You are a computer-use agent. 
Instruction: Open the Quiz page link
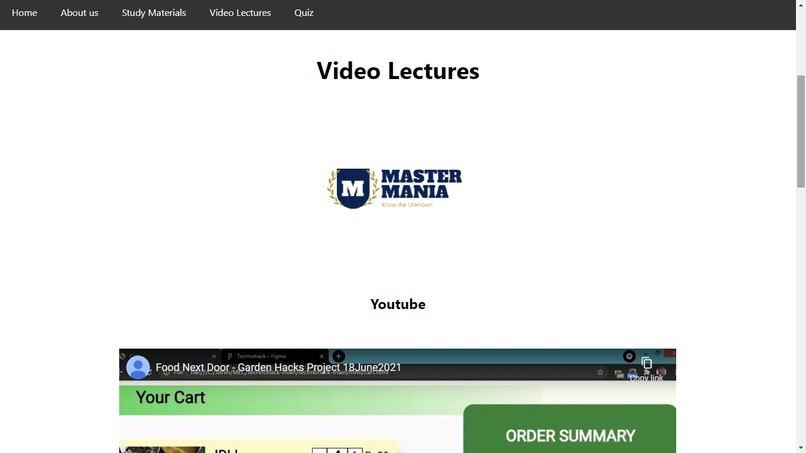coord(304,13)
